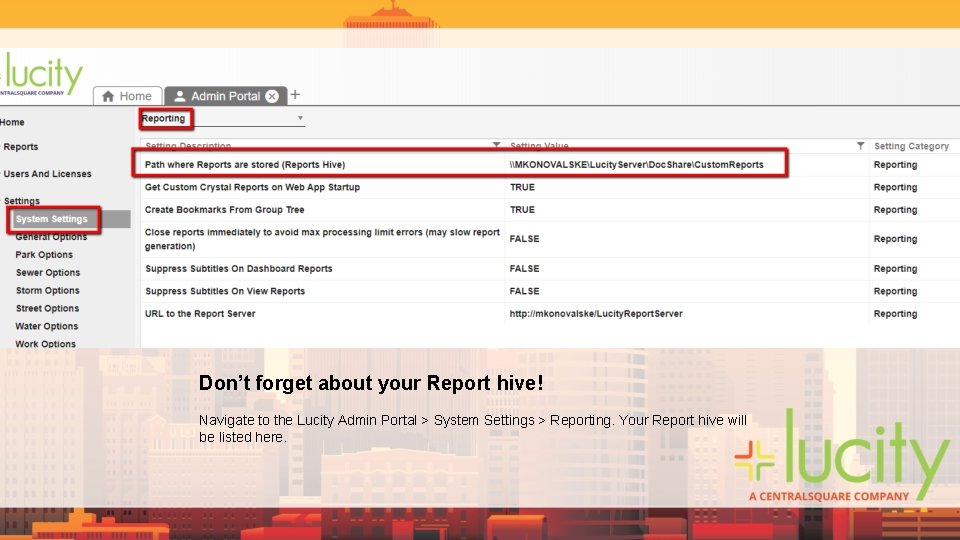Open Storm Options settings
The image size is (960, 540).
(x=48, y=290)
